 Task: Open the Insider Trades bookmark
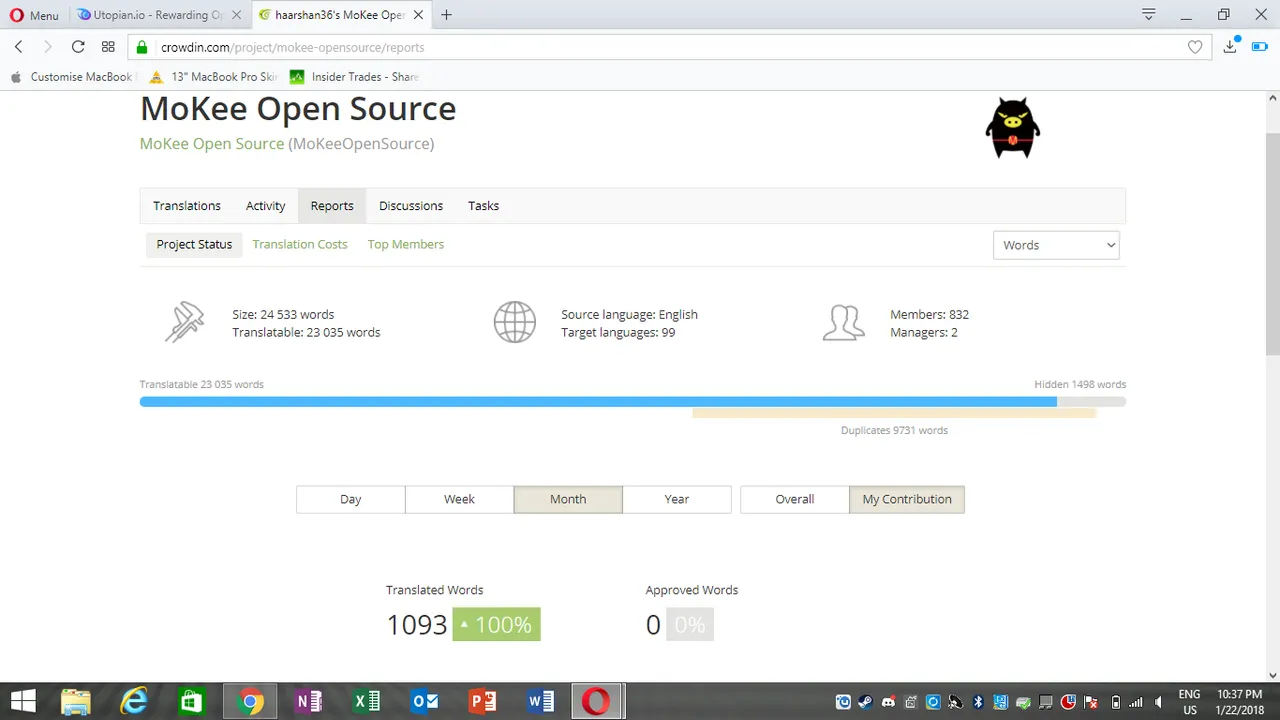click(x=354, y=77)
